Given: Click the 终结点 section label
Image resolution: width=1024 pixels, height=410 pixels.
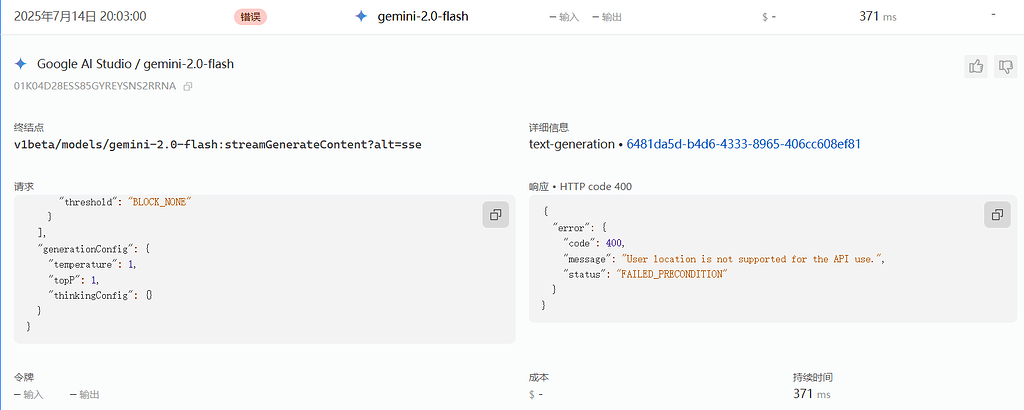Looking at the screenshot, I should pos(29,128).
